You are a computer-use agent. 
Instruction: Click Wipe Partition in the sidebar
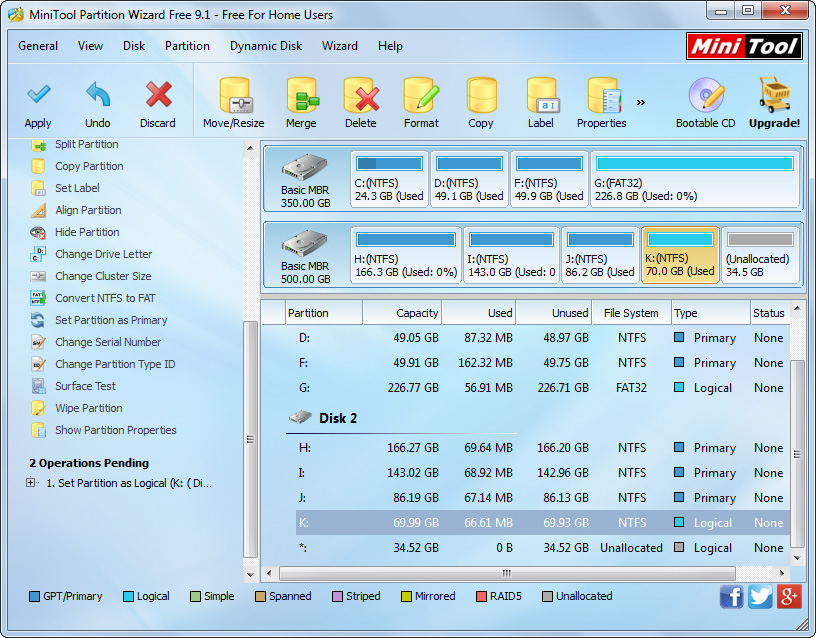[x=88, y=408]
